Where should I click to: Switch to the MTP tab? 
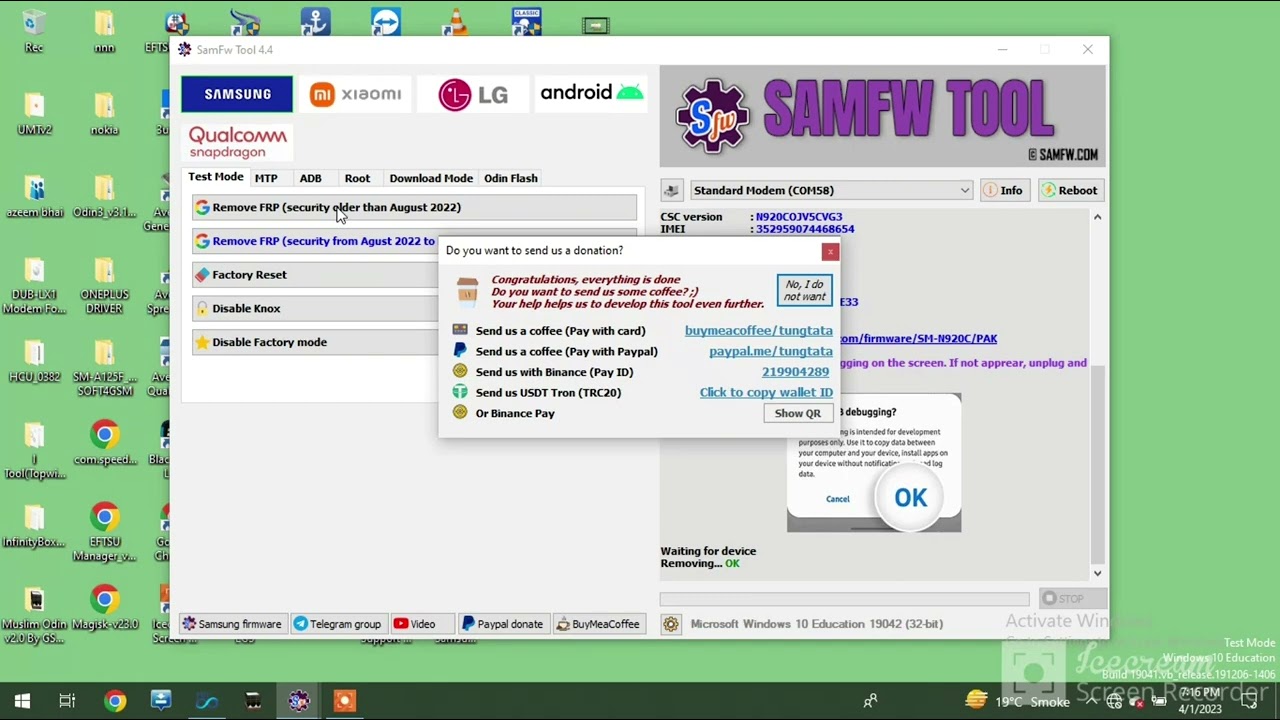266,178
